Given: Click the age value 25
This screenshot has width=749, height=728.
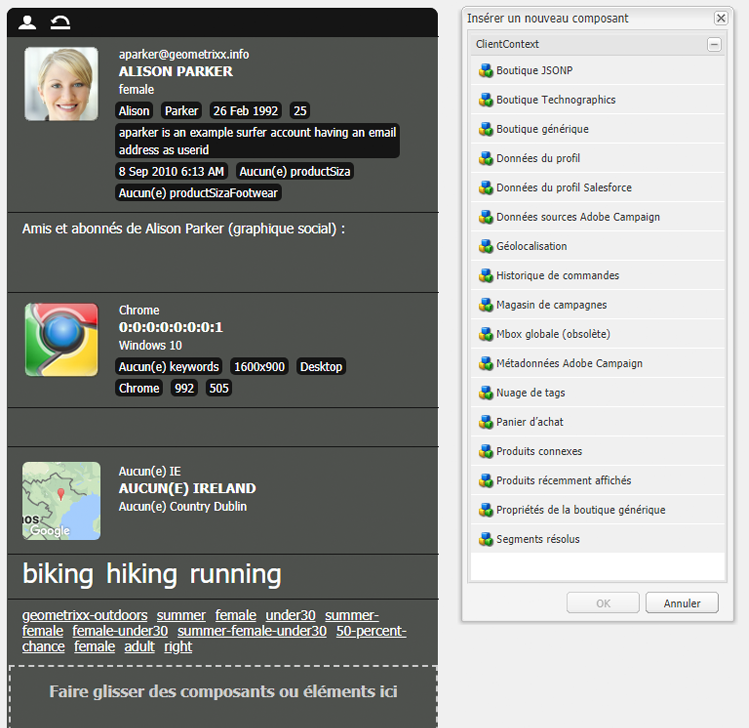Looking at the screenshot, I should [x=300, y=111].
